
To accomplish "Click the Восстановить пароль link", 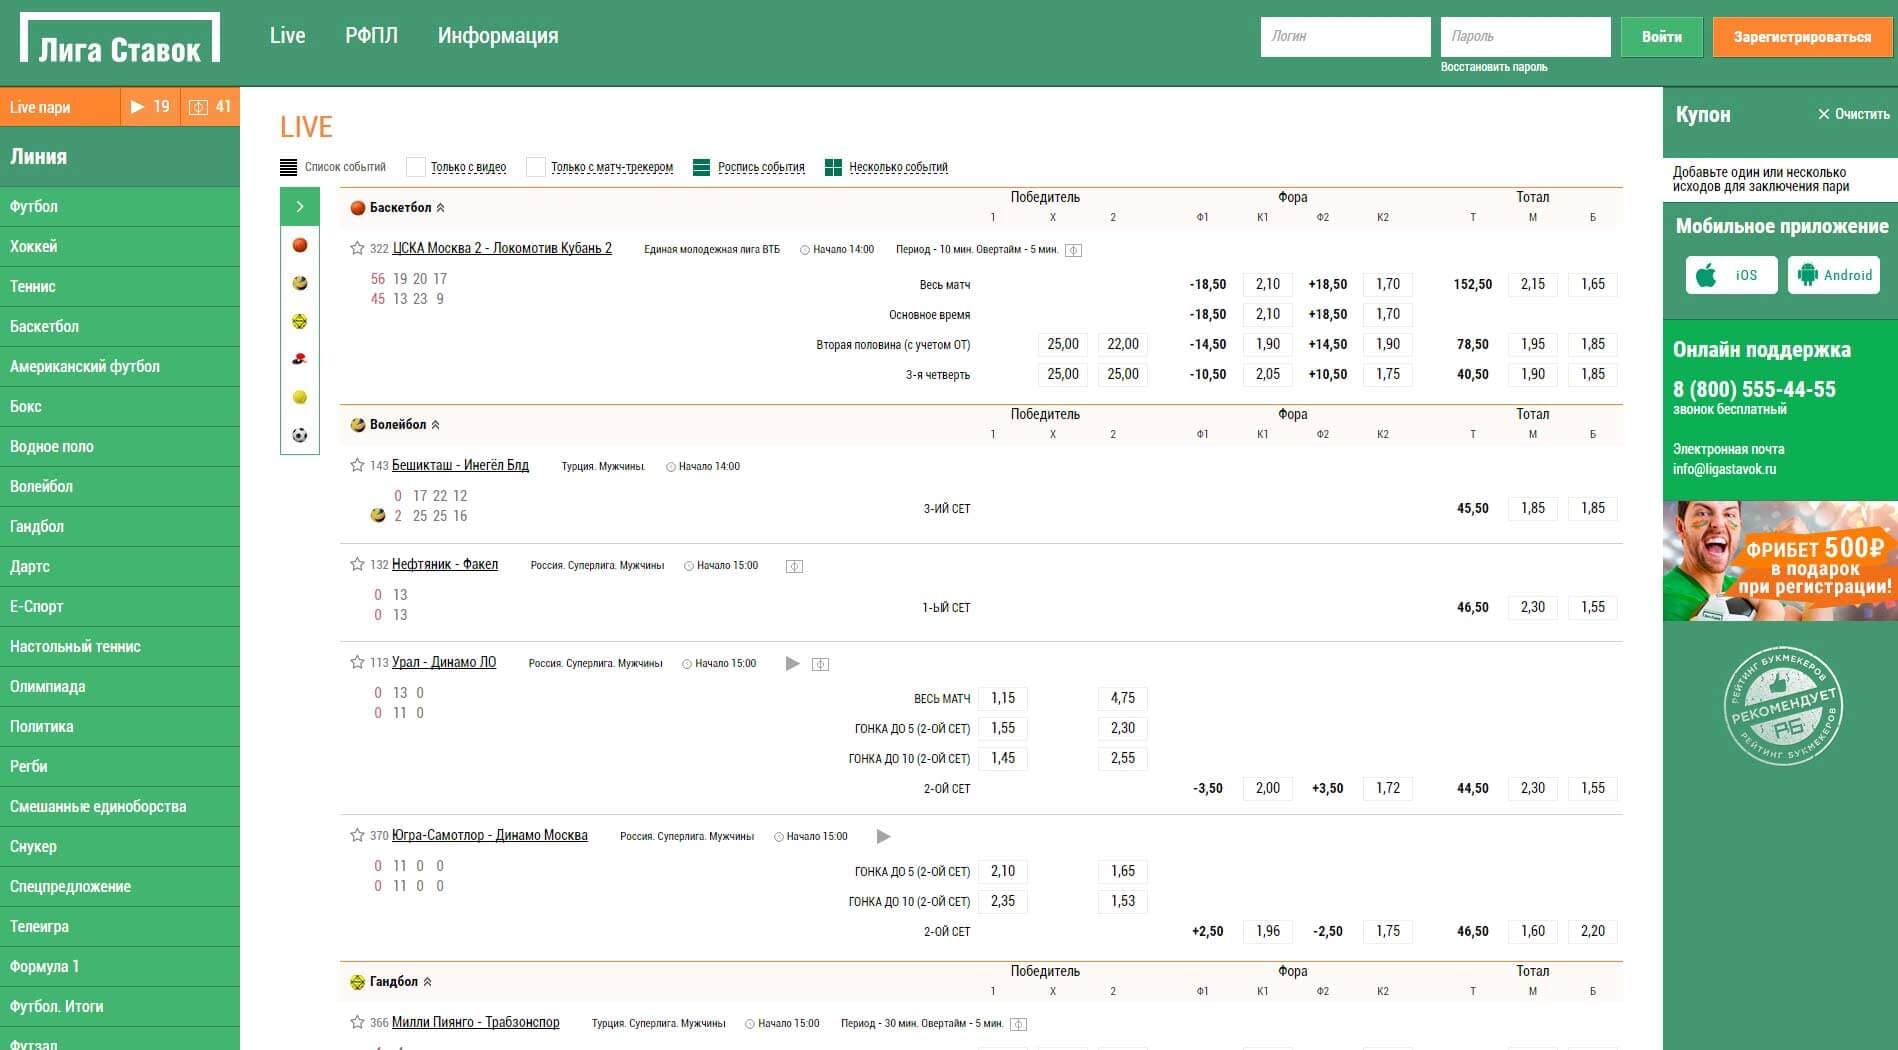I will [x=1494, y=67].
